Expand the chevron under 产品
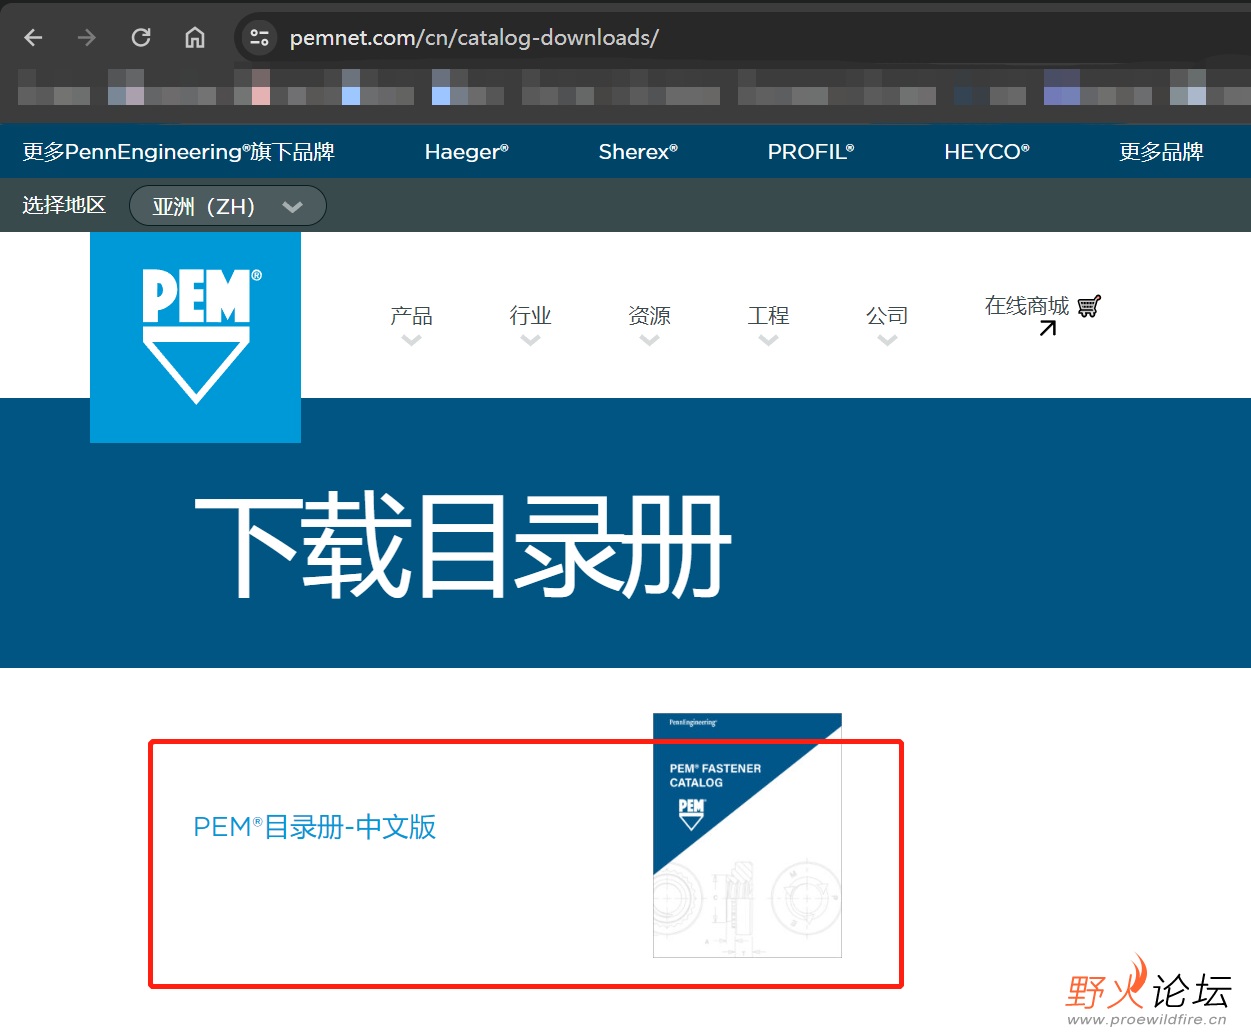1251x1036 pixels. pos(411,341)
